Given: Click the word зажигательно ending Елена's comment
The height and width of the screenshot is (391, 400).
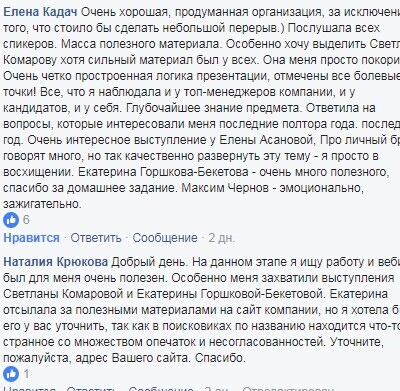Looking at the screenshot, I should point(42,204).
